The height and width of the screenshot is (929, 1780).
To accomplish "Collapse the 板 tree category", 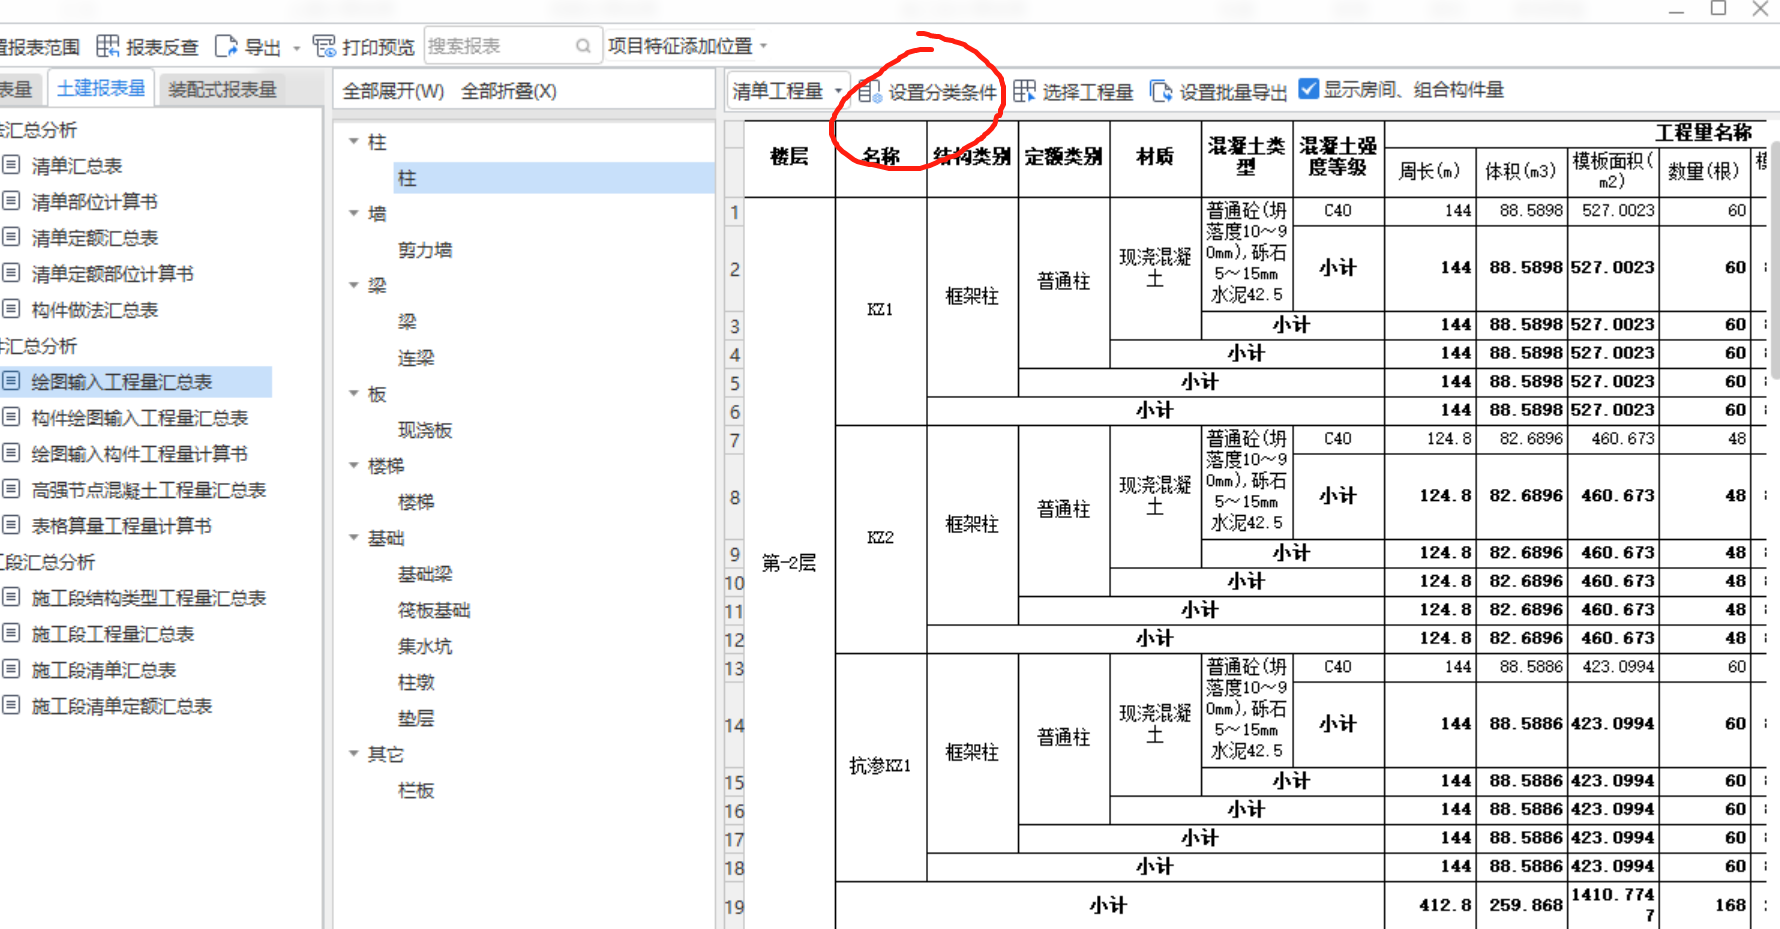I will 354,394.
